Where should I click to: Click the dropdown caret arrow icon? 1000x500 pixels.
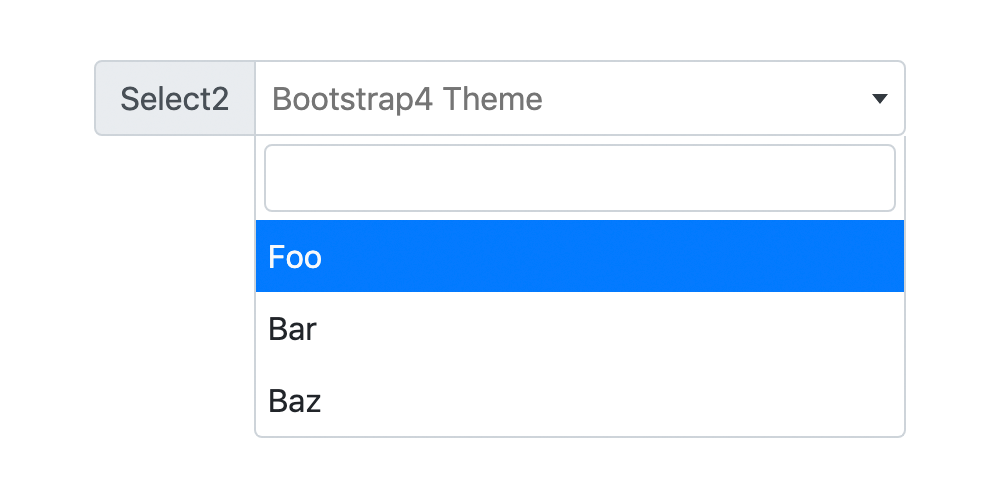point(880,99)
